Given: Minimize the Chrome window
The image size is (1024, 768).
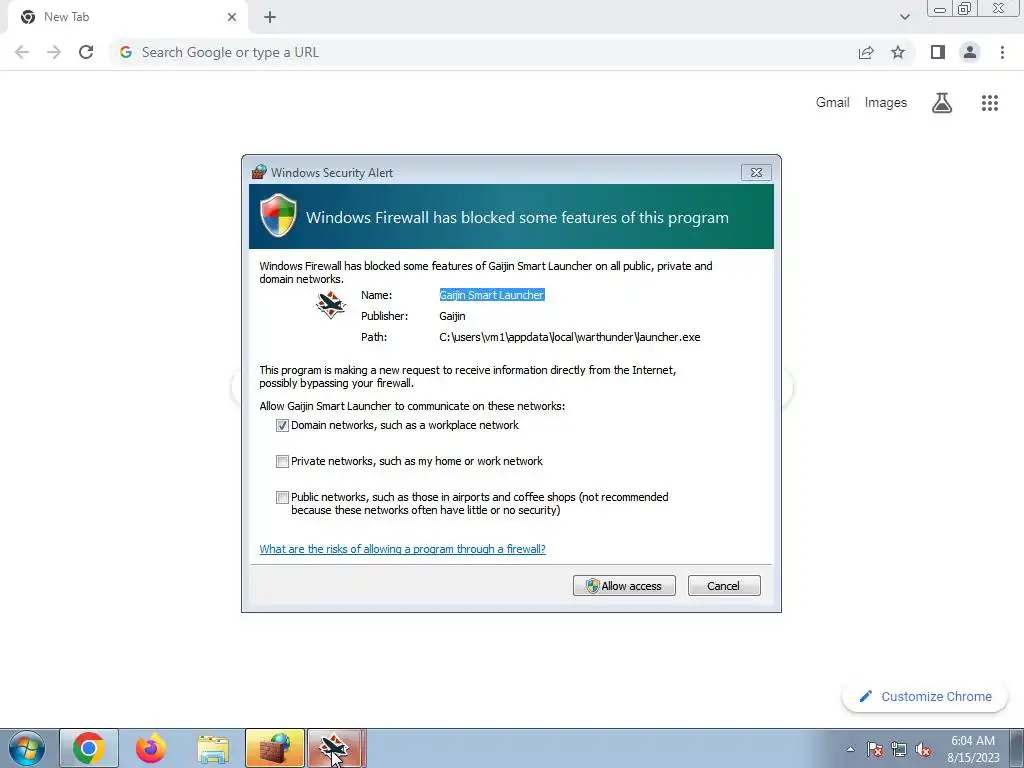Looking at the screenshot, I should pos(940,8).
